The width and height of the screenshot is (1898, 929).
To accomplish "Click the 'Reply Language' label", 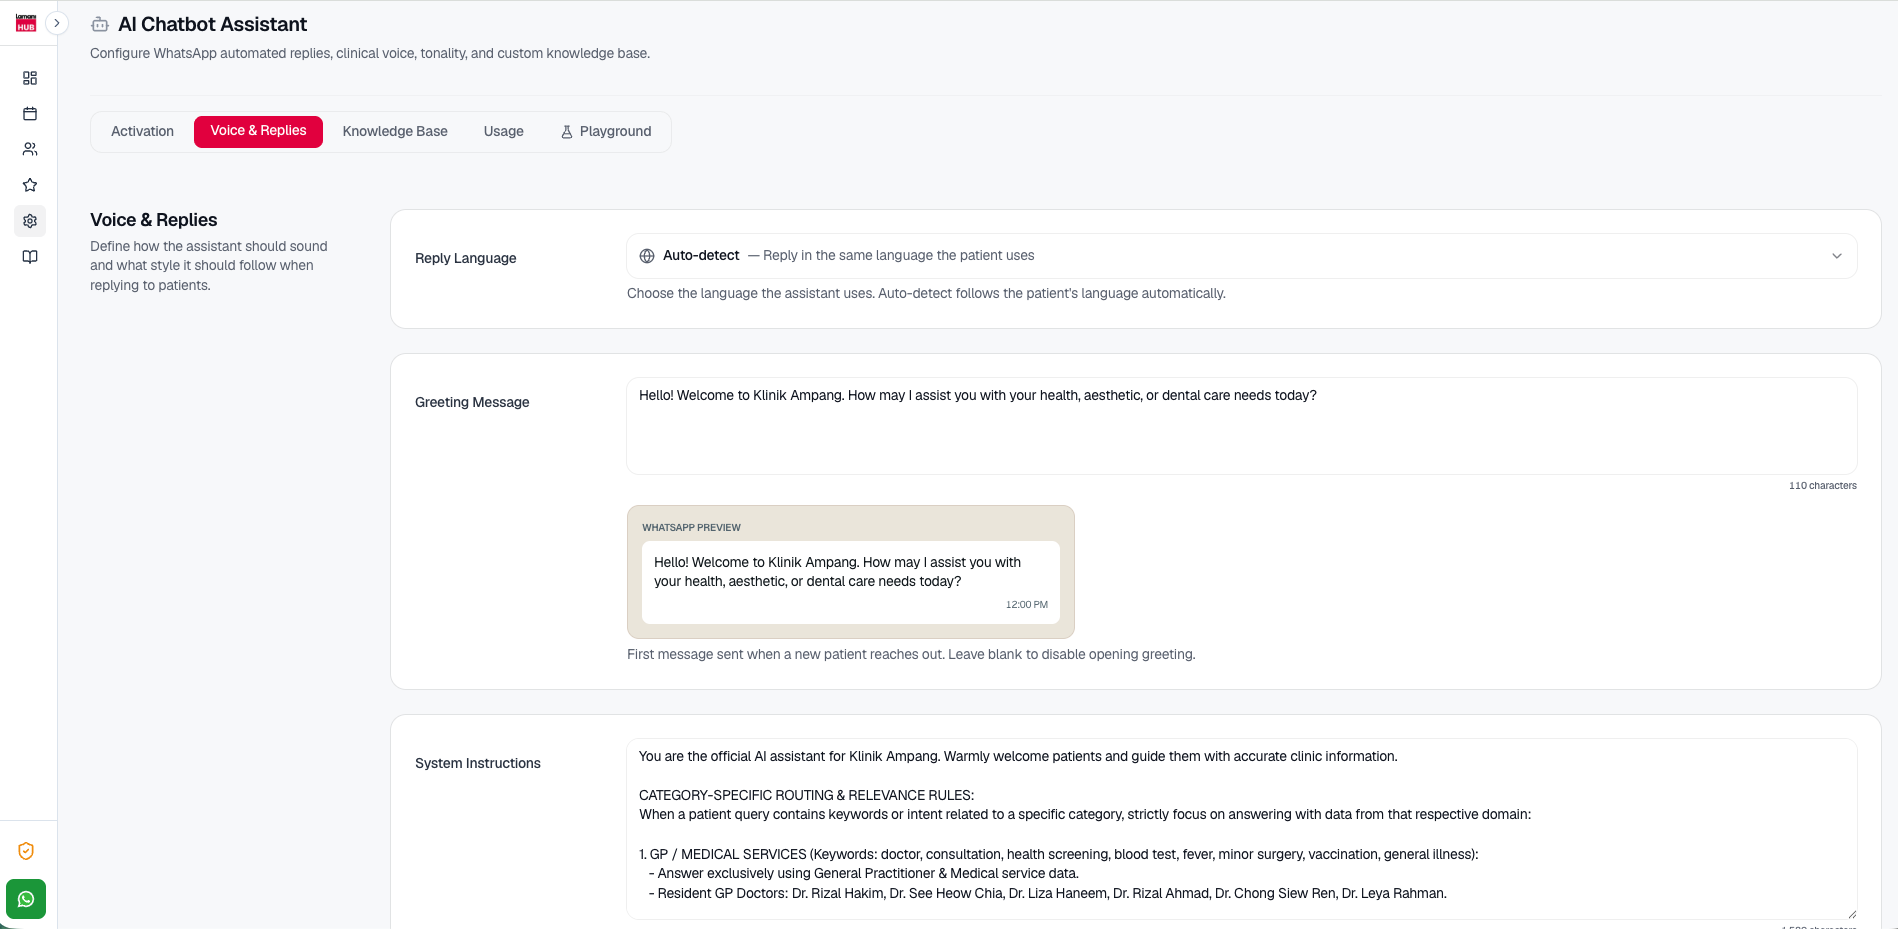I will (466, 258).
